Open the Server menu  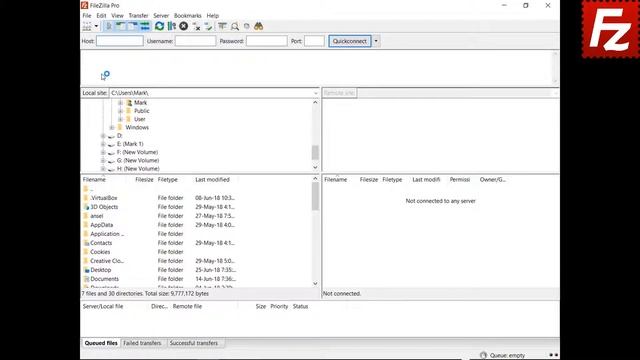161,16
